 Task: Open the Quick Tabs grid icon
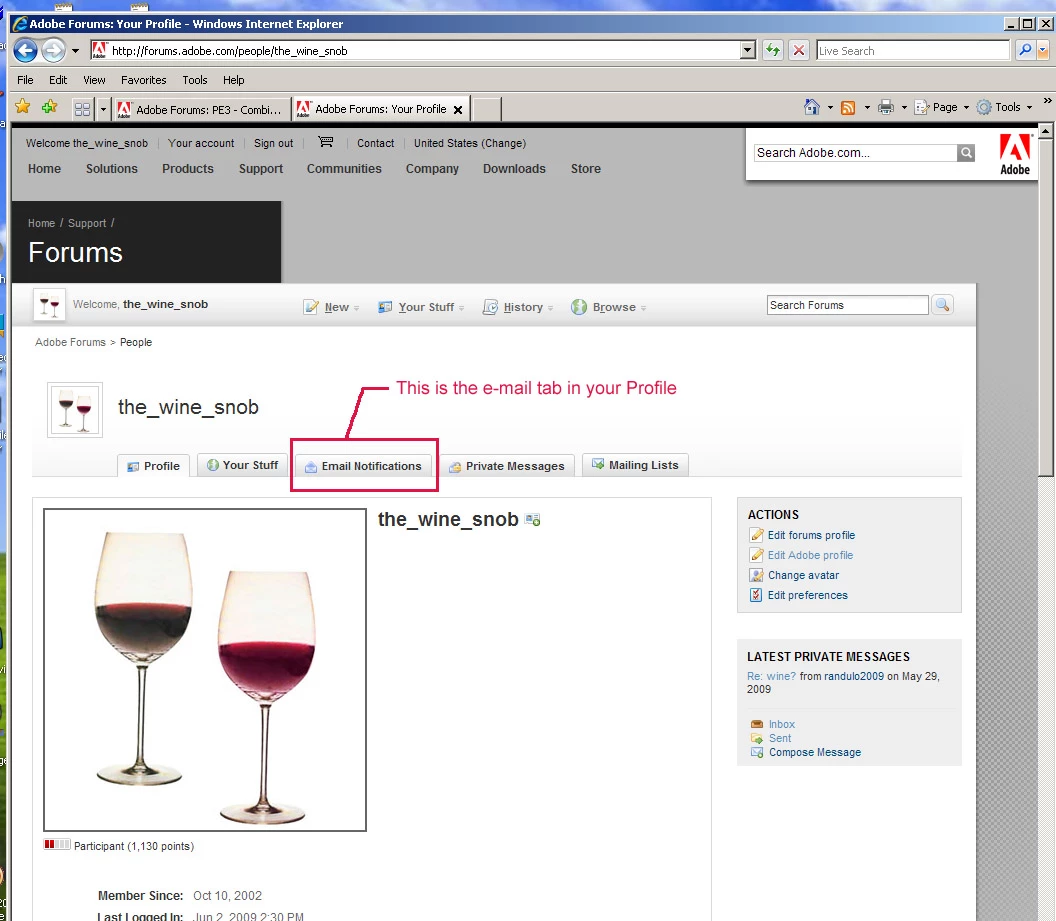pyautogui.click(x=82, y=109)
